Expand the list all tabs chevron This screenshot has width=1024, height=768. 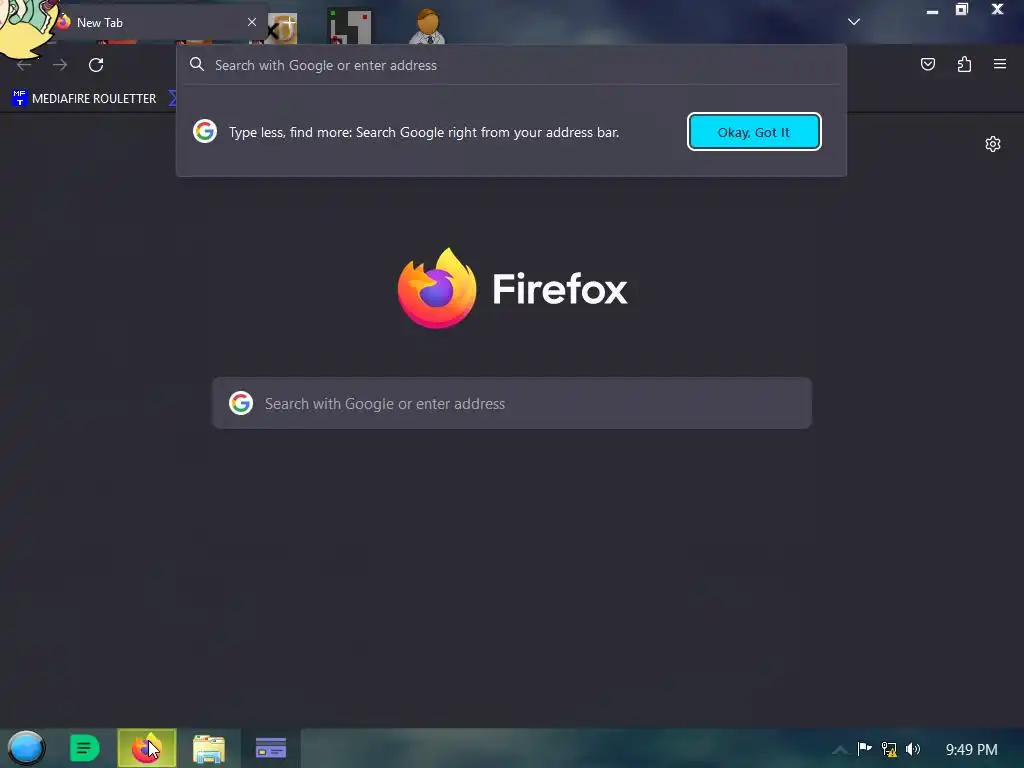854,22
